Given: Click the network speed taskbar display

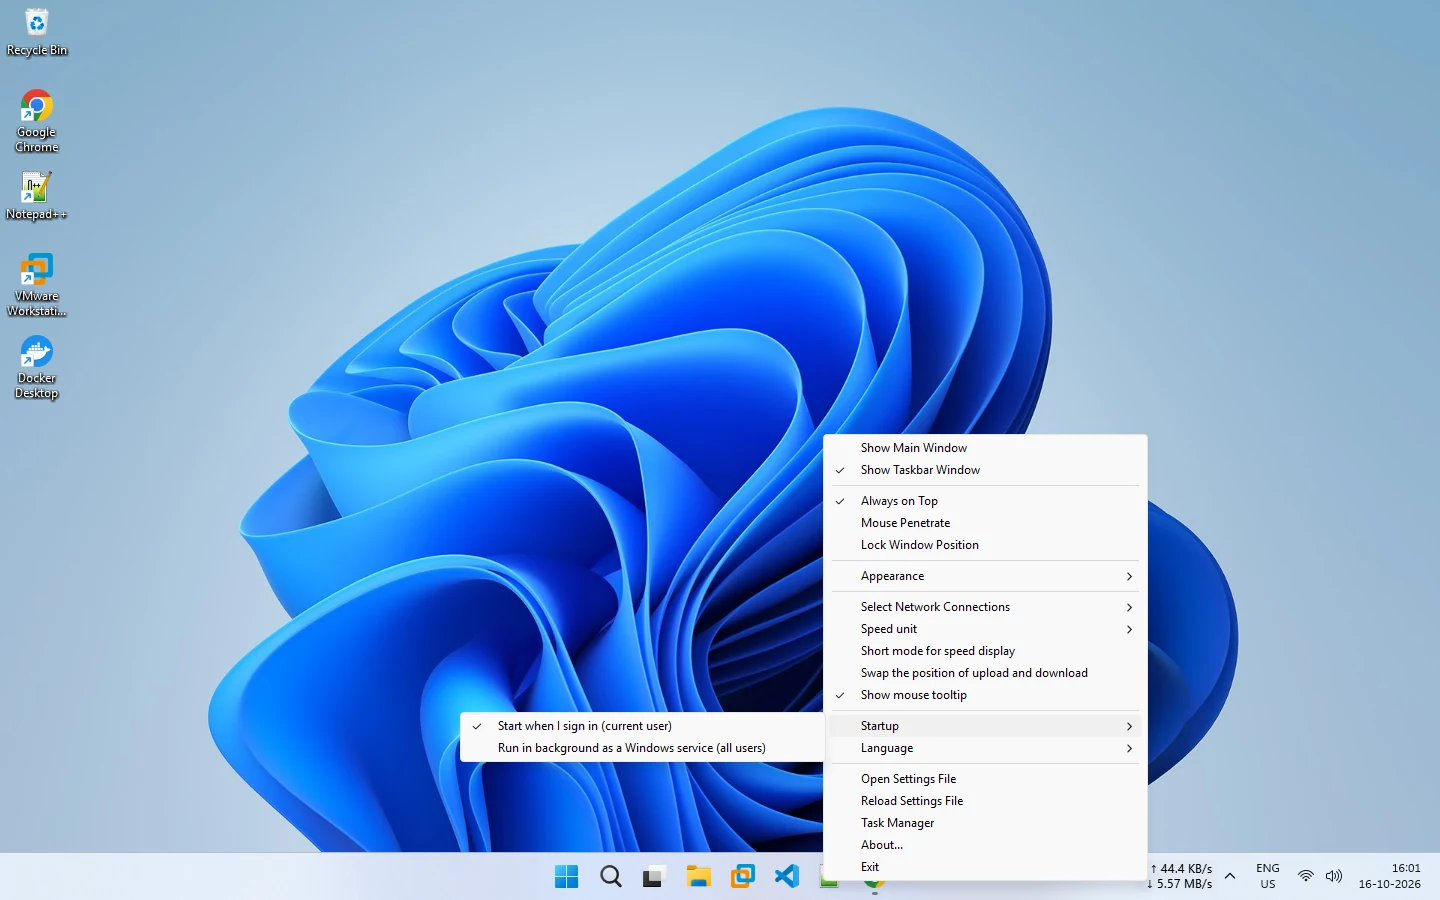Looking at the screenshot, I should coord(1181,876).
